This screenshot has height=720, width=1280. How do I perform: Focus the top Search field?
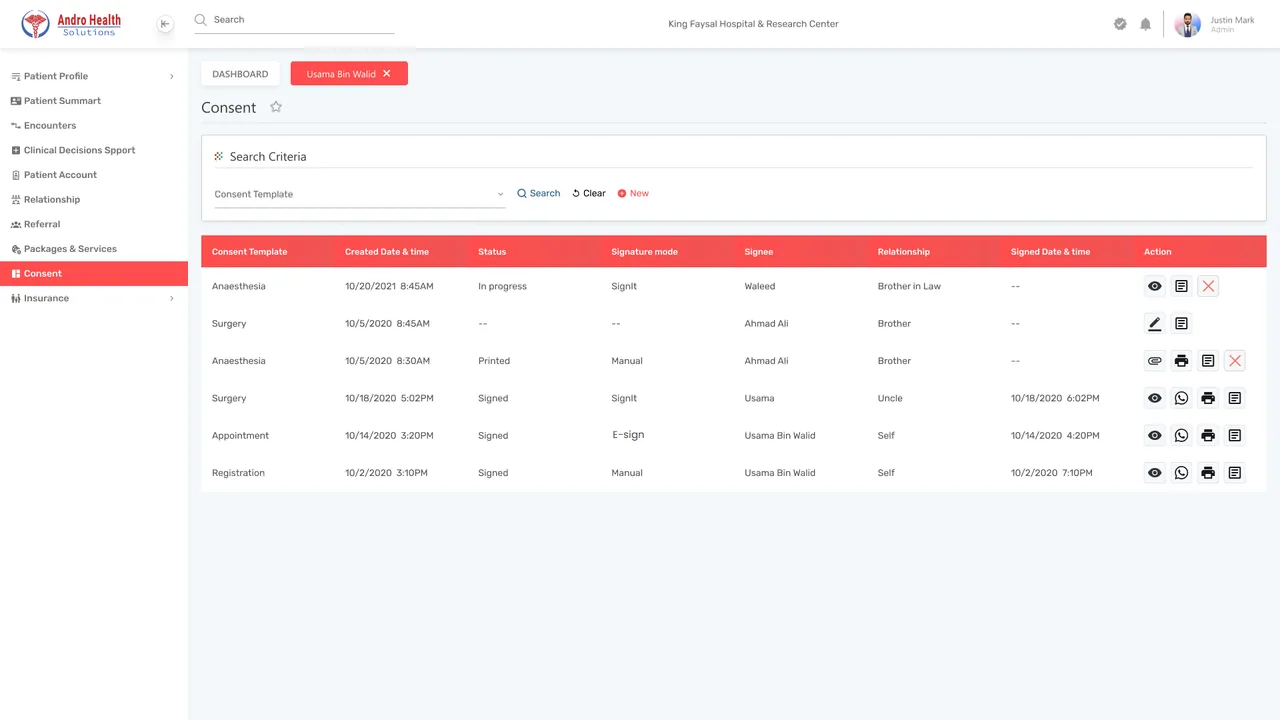click(x=294, y=20)
